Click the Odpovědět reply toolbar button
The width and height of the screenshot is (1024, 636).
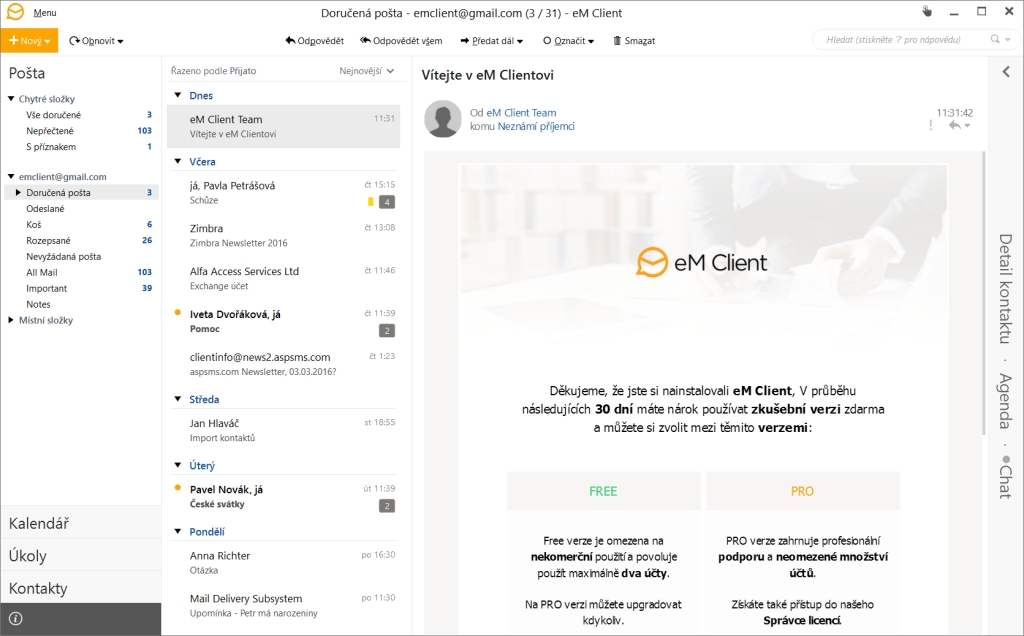pyautogui.click(x=314, y=41)
